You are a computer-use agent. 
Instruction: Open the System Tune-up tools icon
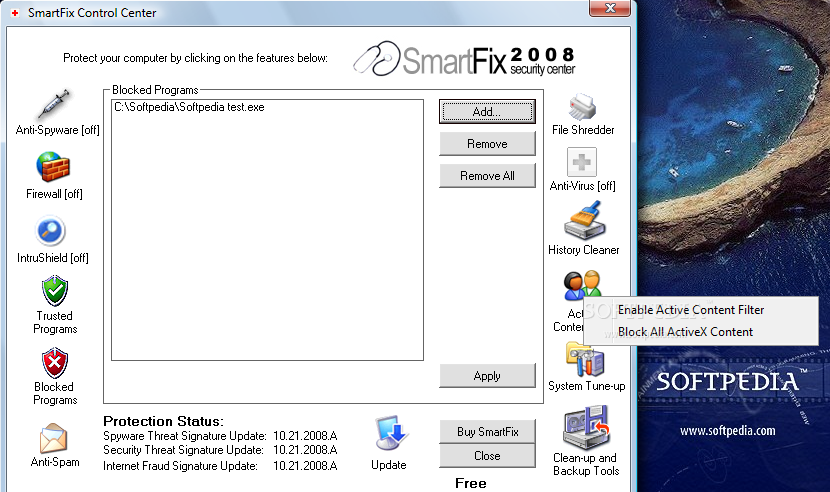pyautogui.click(x=585, y=360)
